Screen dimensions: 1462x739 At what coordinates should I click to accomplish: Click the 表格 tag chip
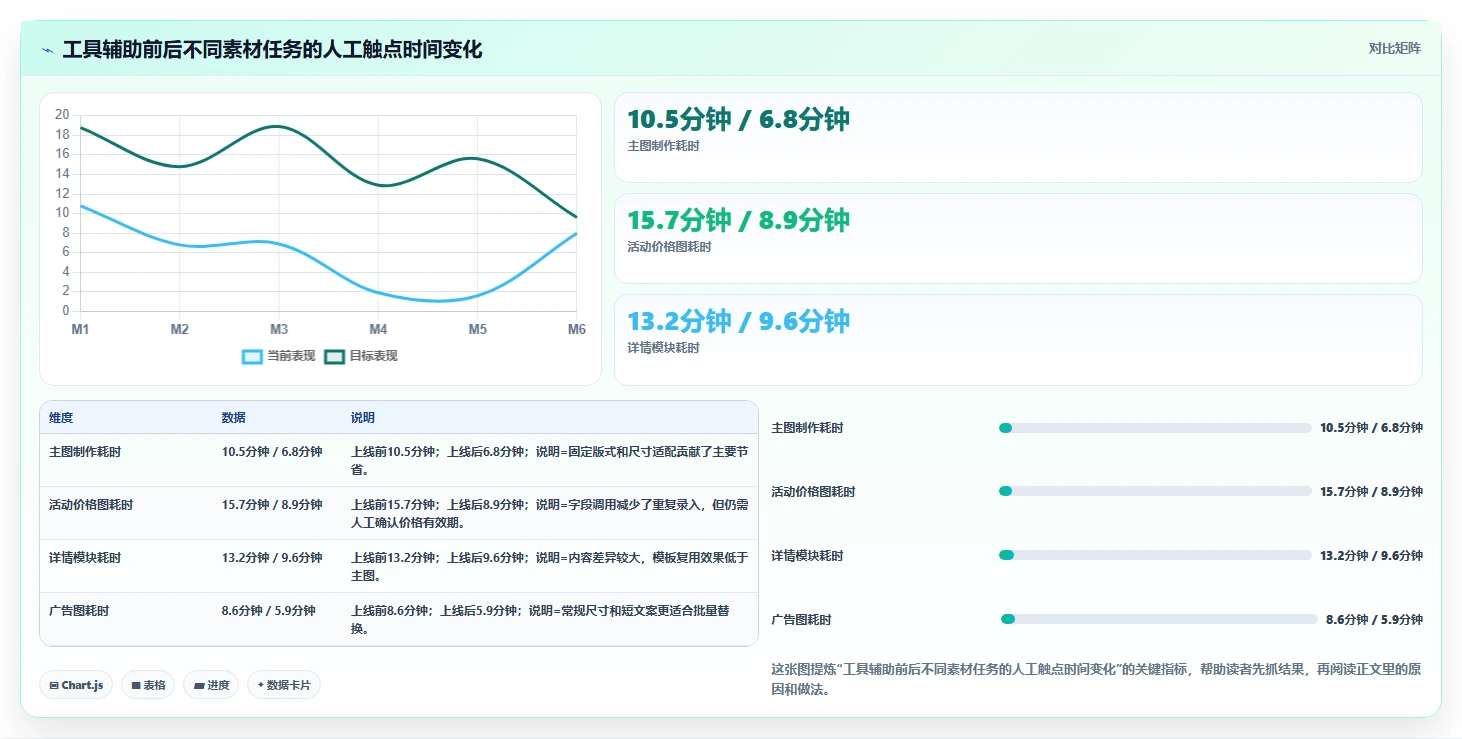148,685
